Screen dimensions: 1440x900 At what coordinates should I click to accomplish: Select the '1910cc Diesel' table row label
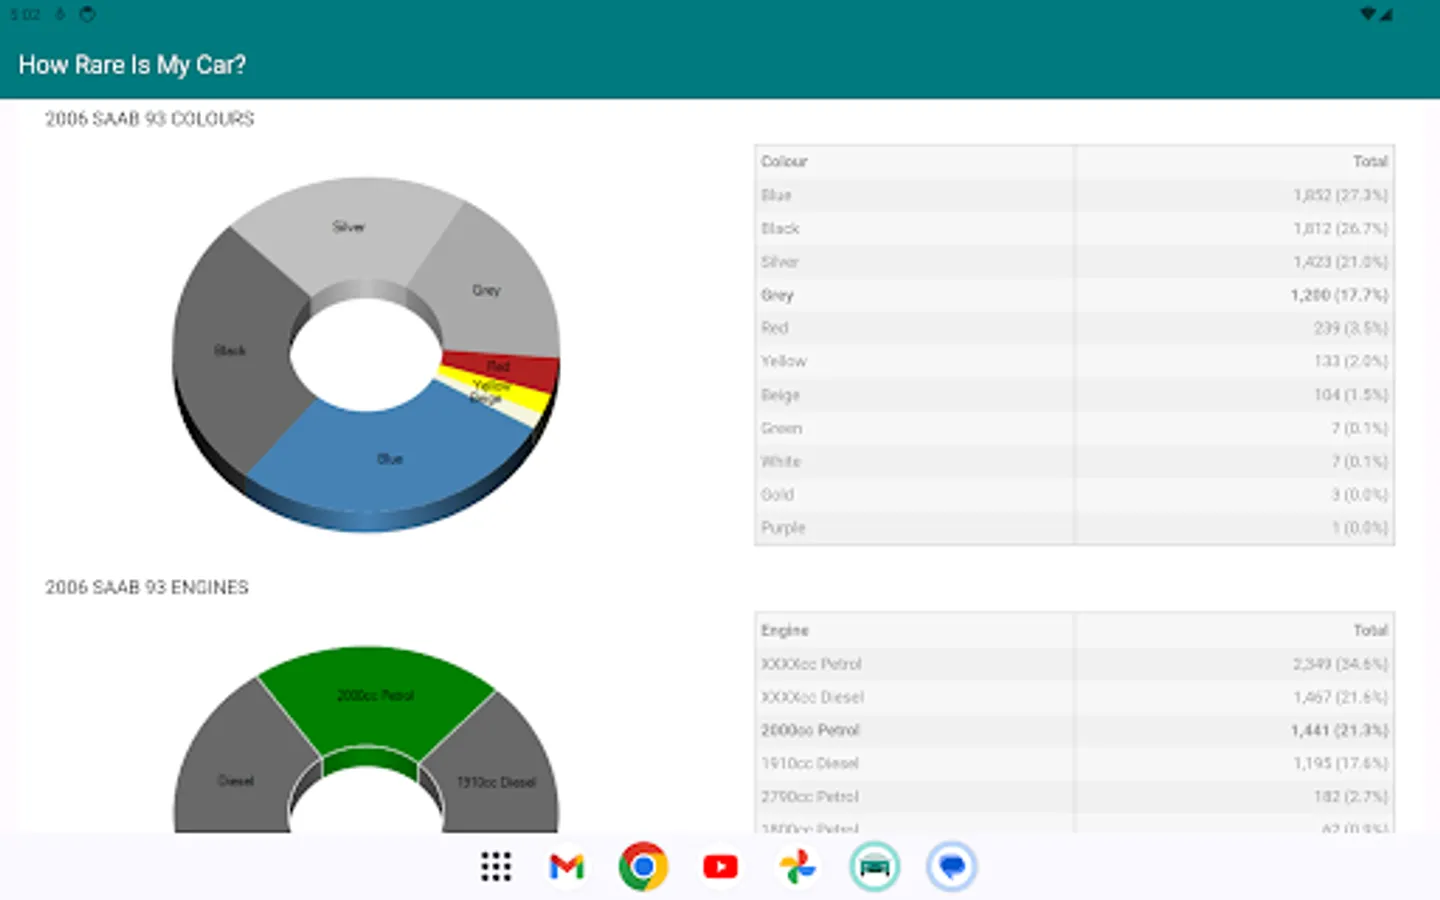click(810, 763)
